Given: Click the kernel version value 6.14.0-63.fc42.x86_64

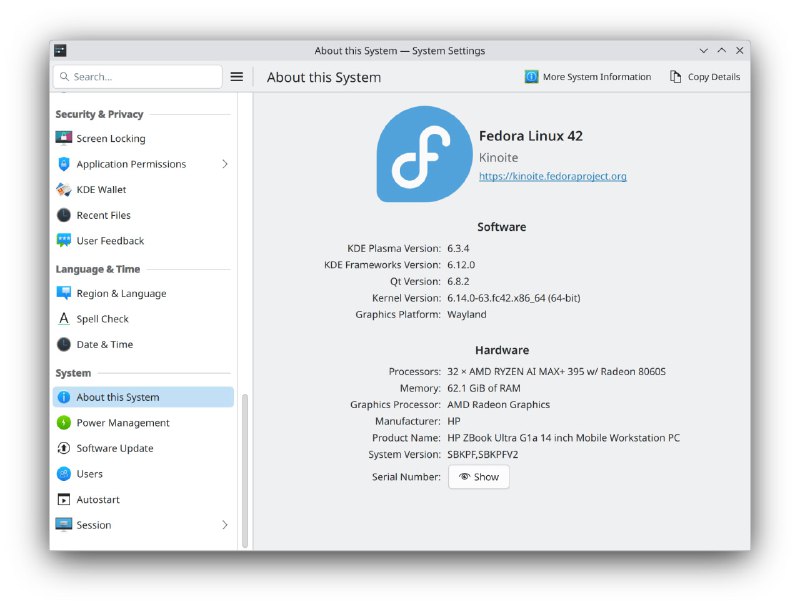Looking at the screenshot, I should coord(514,298).
